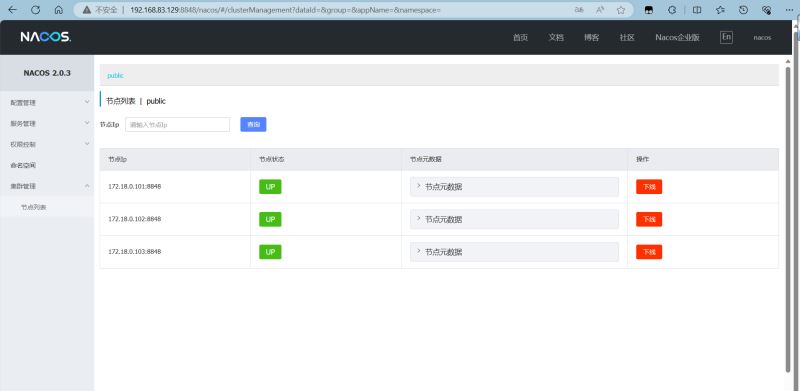Expand node metadata for 172.18.0.103:8848
Viewport: 800px width, 391px height.
coord(514,252)
